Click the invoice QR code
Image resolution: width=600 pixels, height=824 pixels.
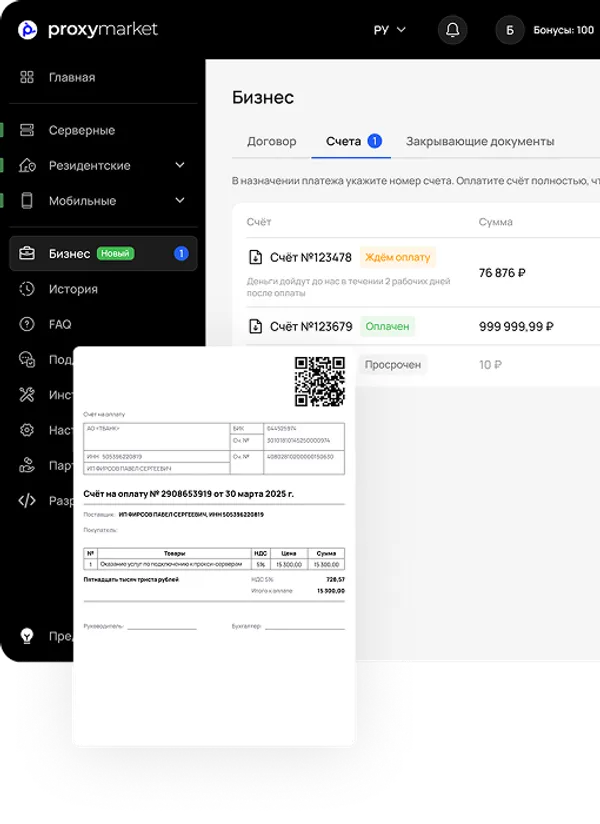point(319,381)
